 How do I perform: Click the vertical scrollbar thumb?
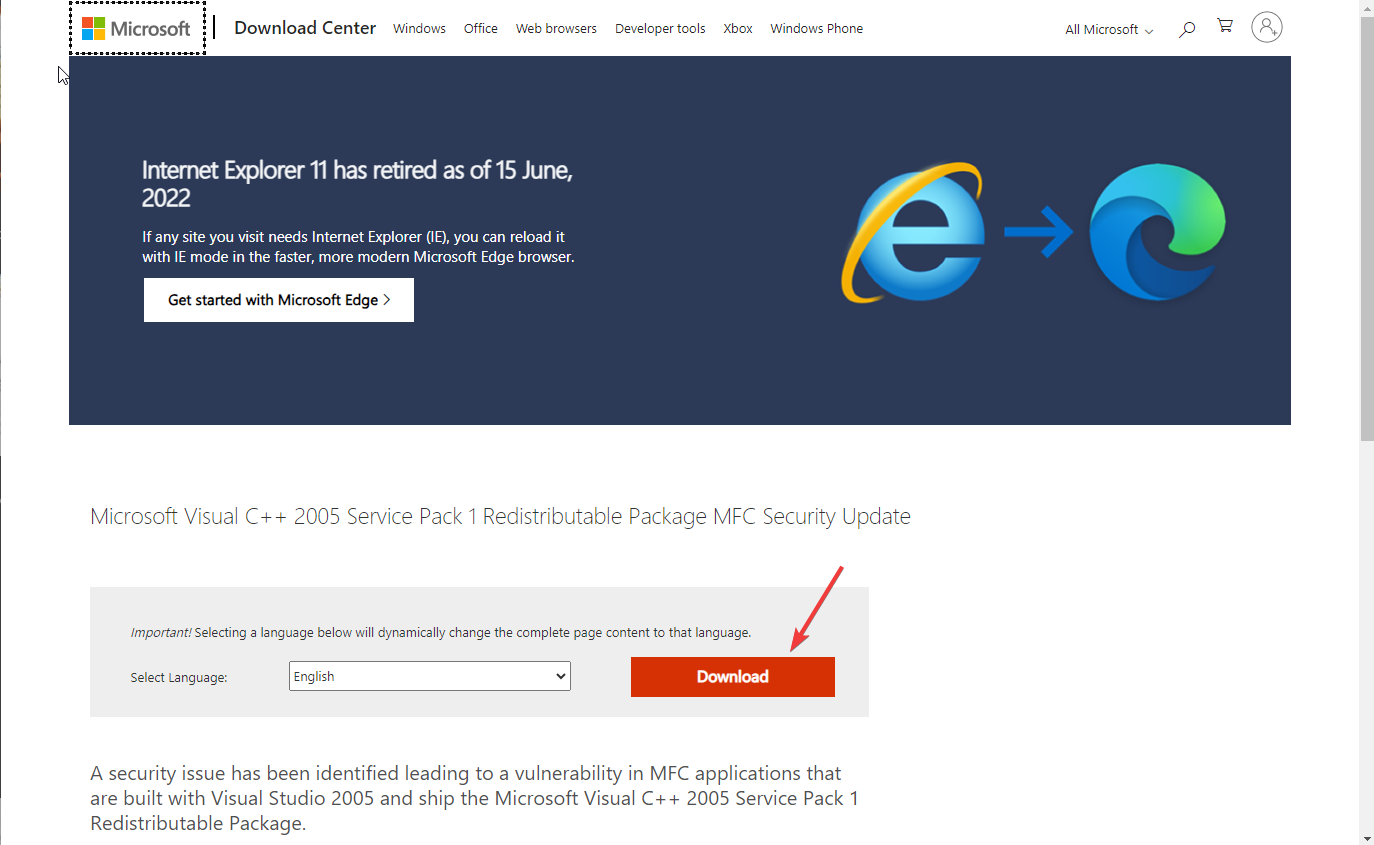(x=1367, y=228)
